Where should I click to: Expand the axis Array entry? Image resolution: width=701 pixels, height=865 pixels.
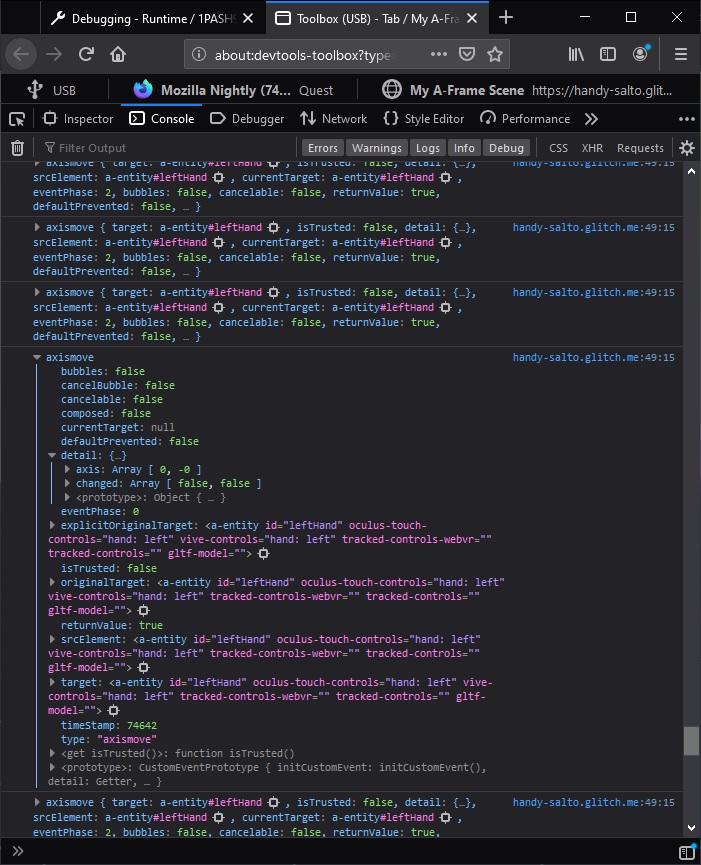point(67,469)
